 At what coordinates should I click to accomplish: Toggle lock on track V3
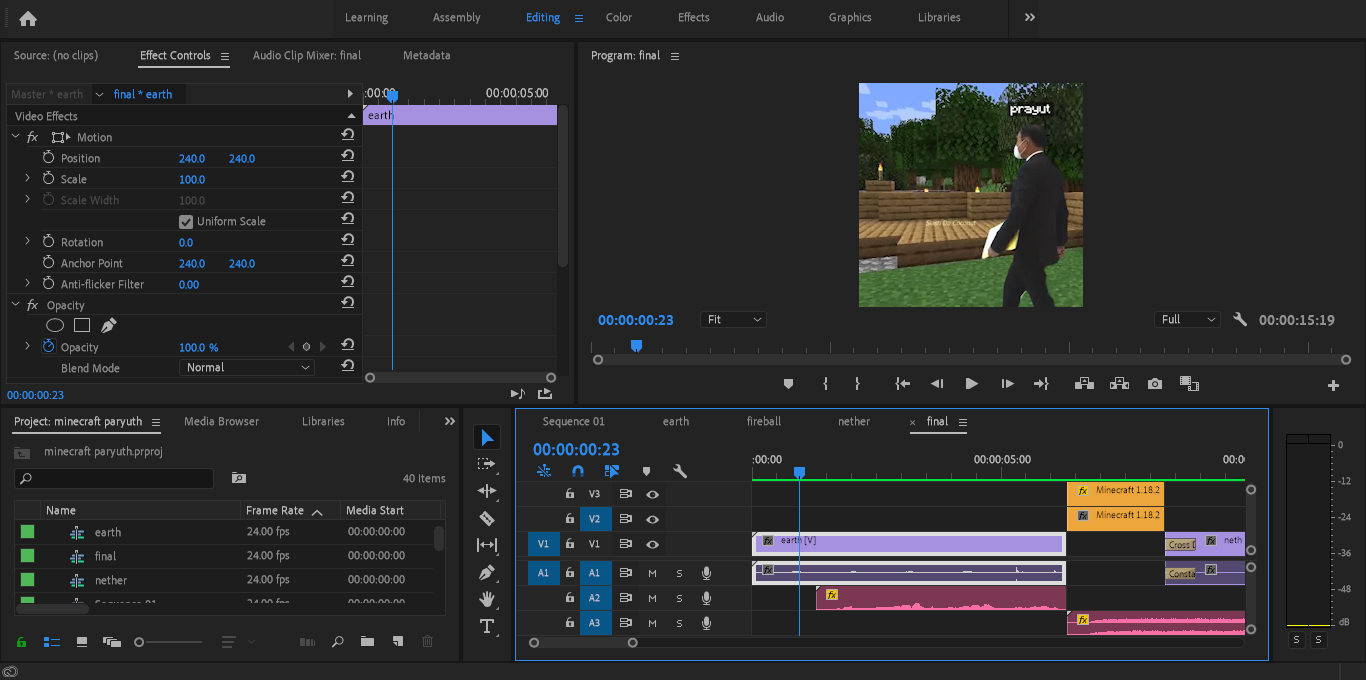[x=570, y=494]
